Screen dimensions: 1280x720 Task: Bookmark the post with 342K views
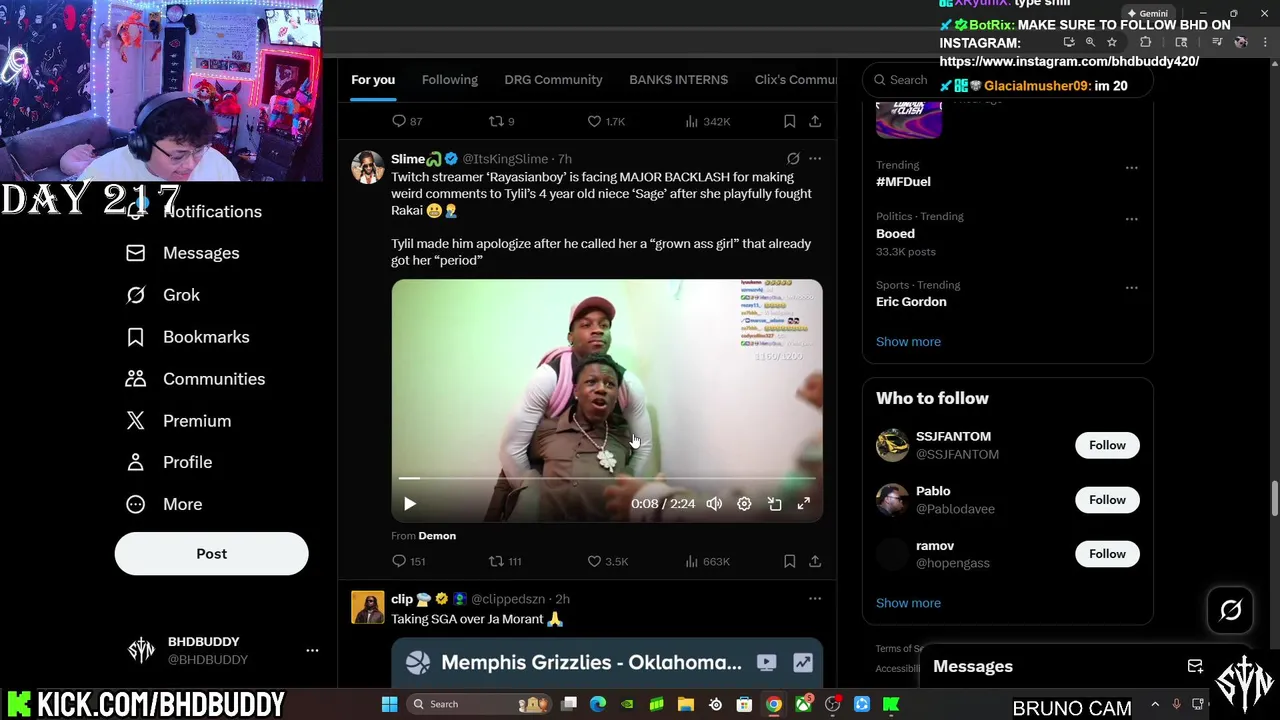click(789, 121)
